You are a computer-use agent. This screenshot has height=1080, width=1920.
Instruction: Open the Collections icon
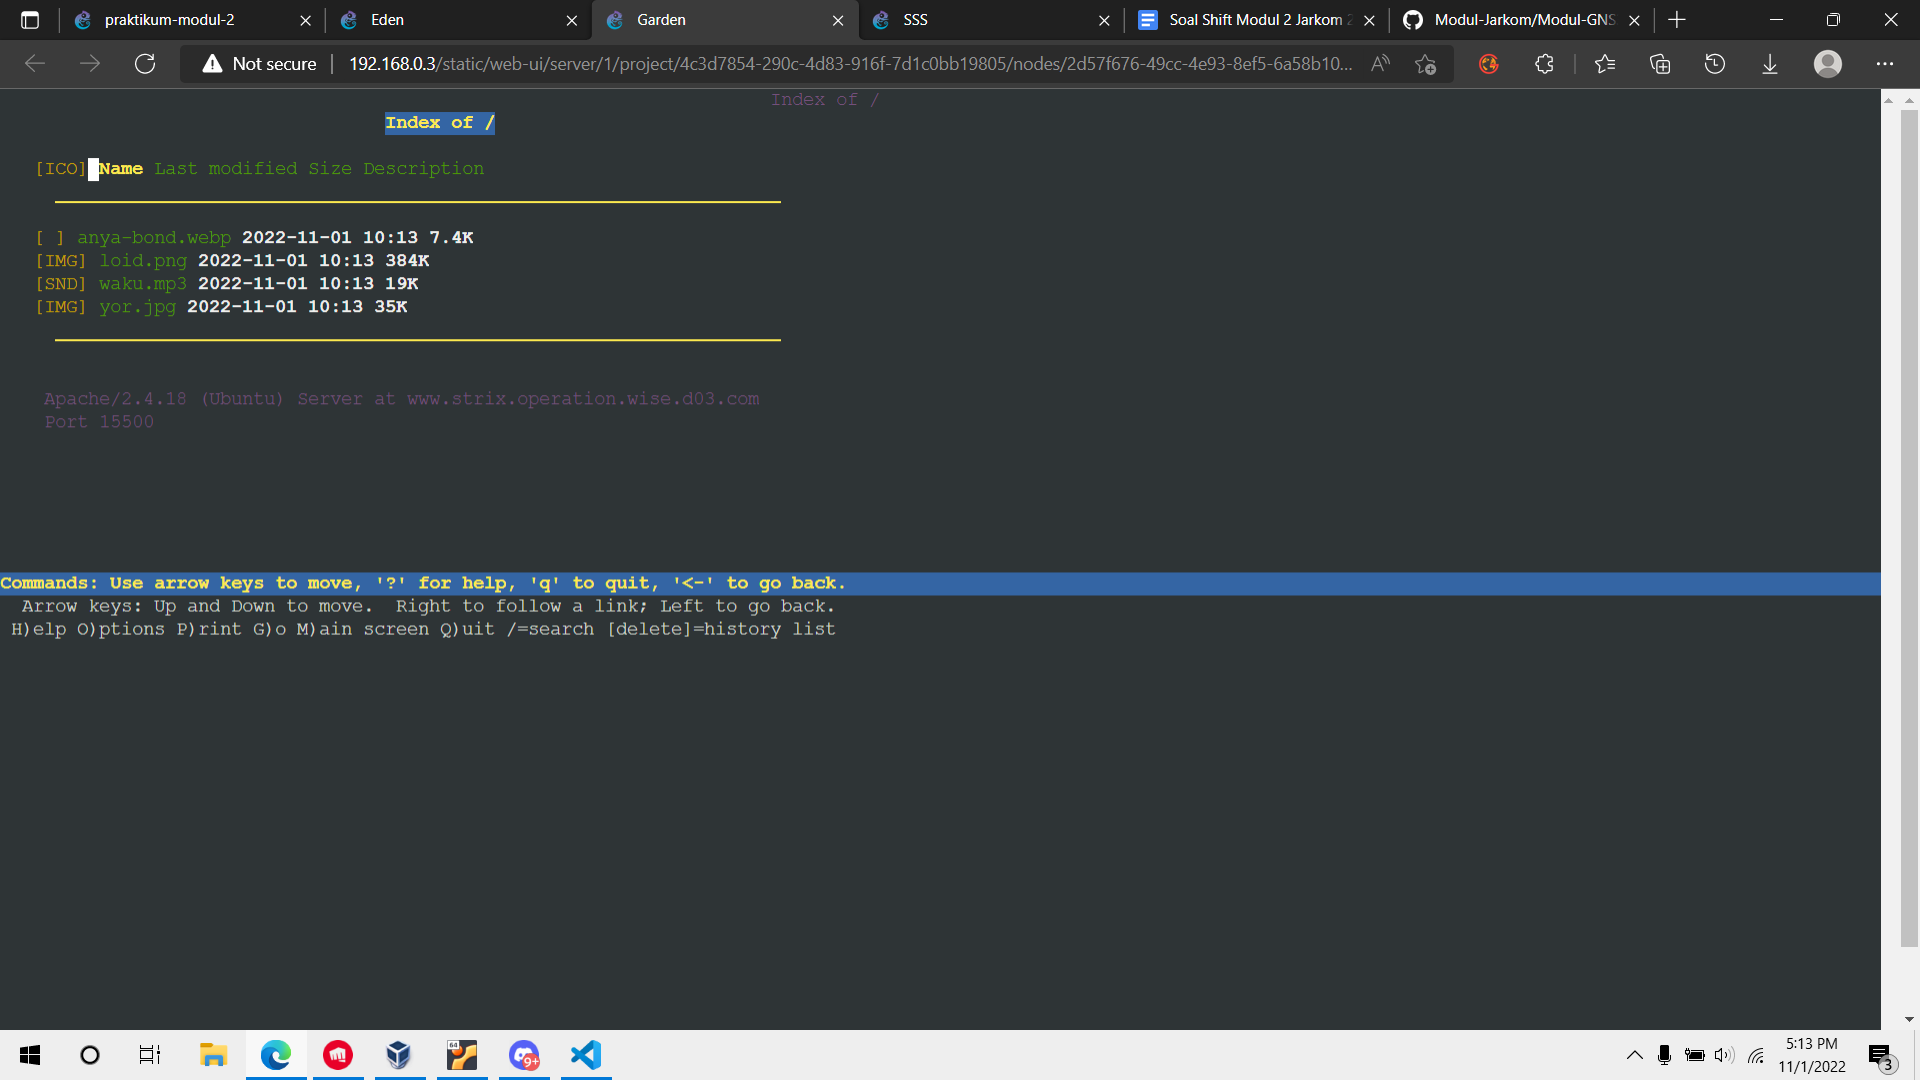(x=1660, y=63)
